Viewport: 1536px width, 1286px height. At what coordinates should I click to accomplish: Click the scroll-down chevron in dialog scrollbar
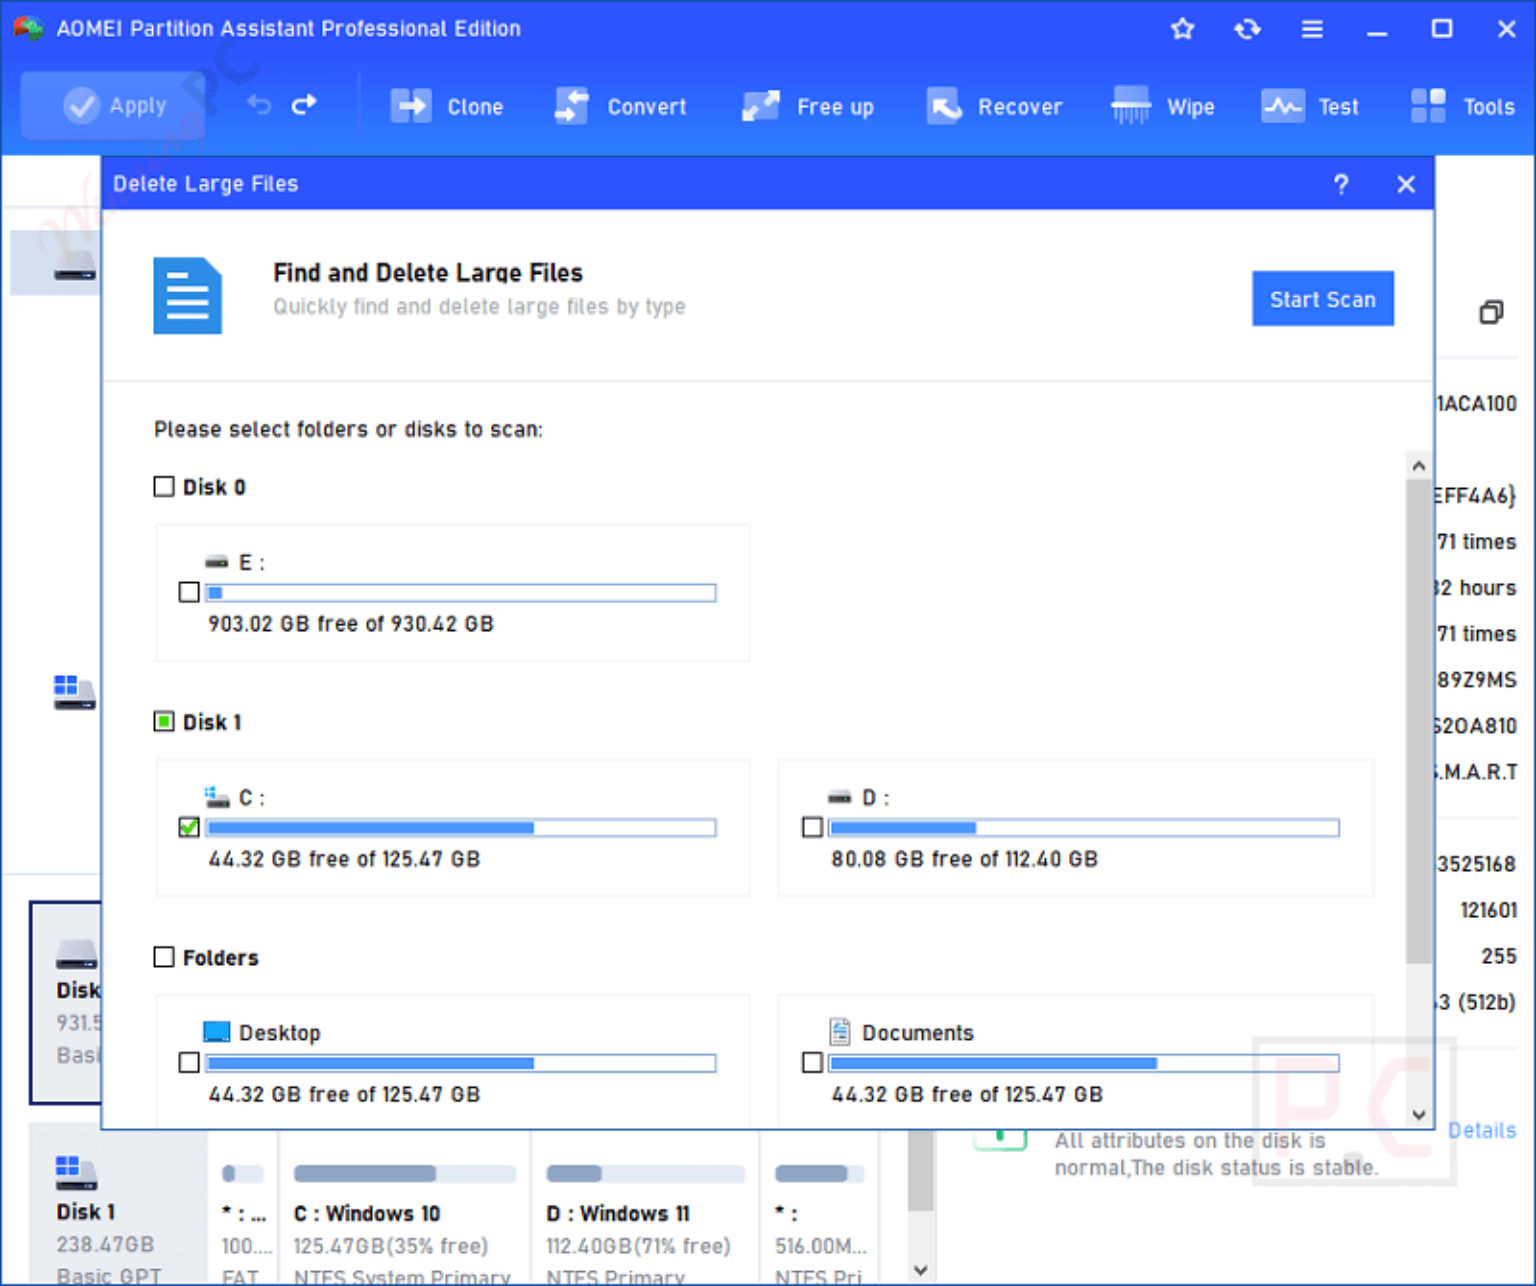coord(1418,1114)
